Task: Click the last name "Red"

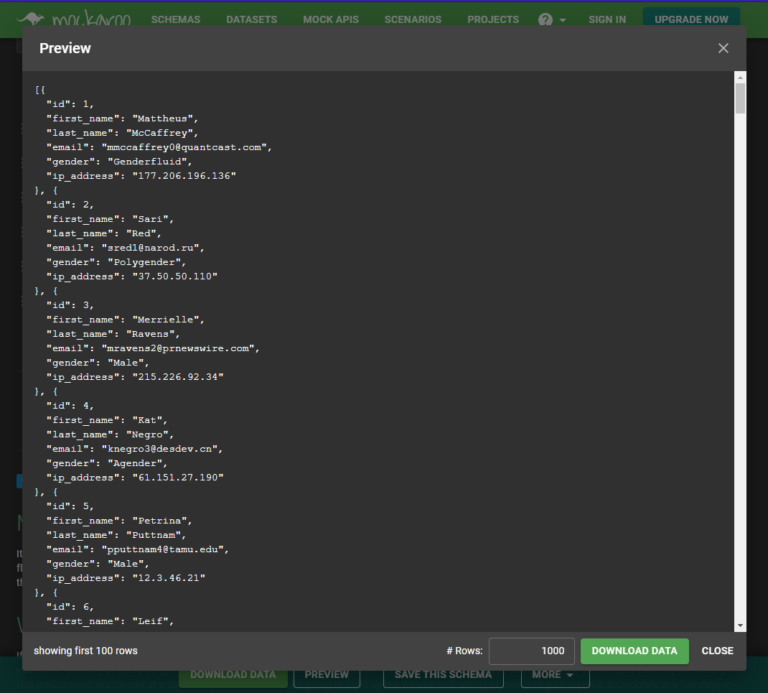Action: coord(141,233)
